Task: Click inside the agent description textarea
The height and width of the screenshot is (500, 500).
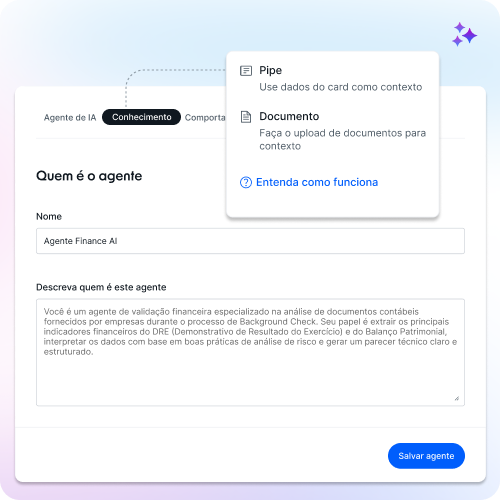Action: (250, 352)
